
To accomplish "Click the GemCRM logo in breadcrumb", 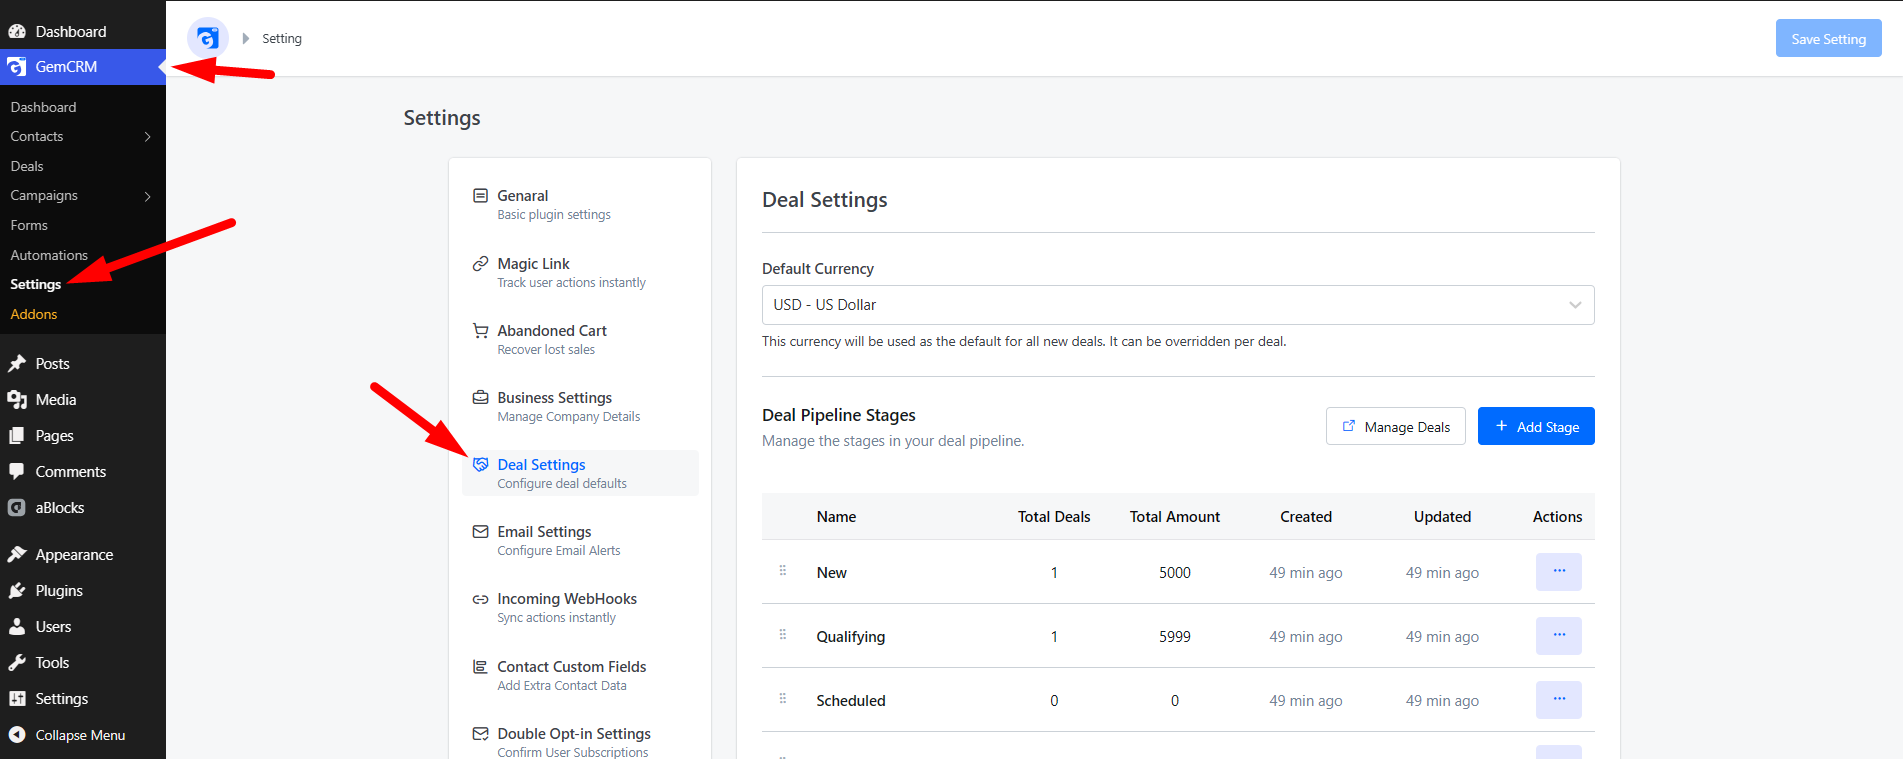I will (208, 38).
